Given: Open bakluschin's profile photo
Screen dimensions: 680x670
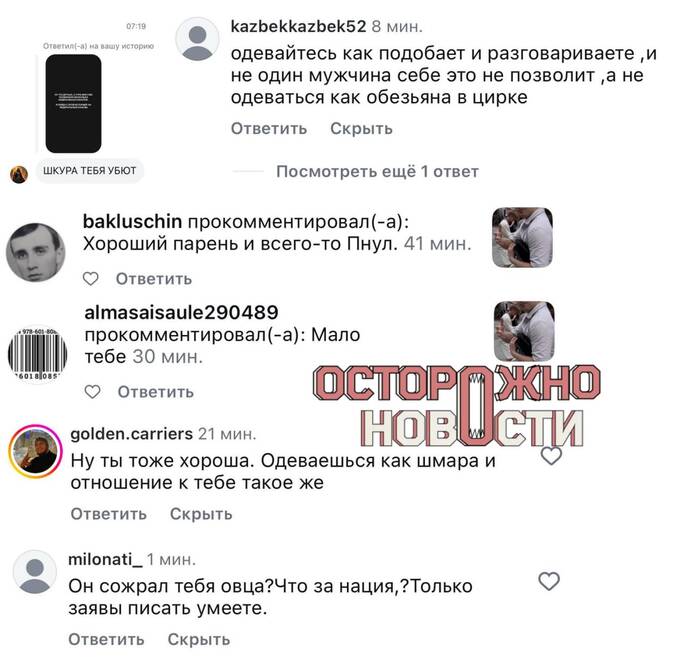Looking at the screenshot, I should [36, 252].
